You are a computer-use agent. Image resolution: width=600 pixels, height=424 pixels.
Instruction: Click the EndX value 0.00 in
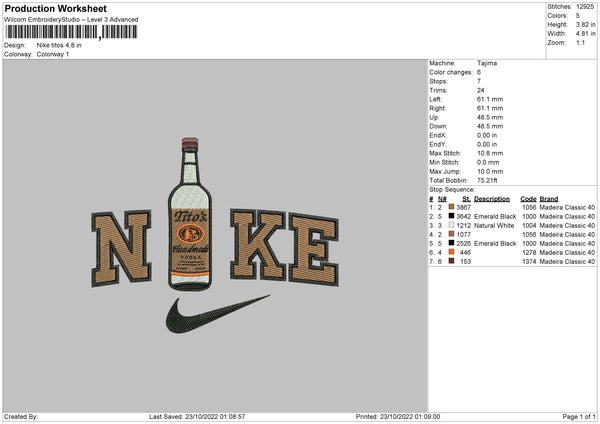pyautogui.click(x=487, y=135)
